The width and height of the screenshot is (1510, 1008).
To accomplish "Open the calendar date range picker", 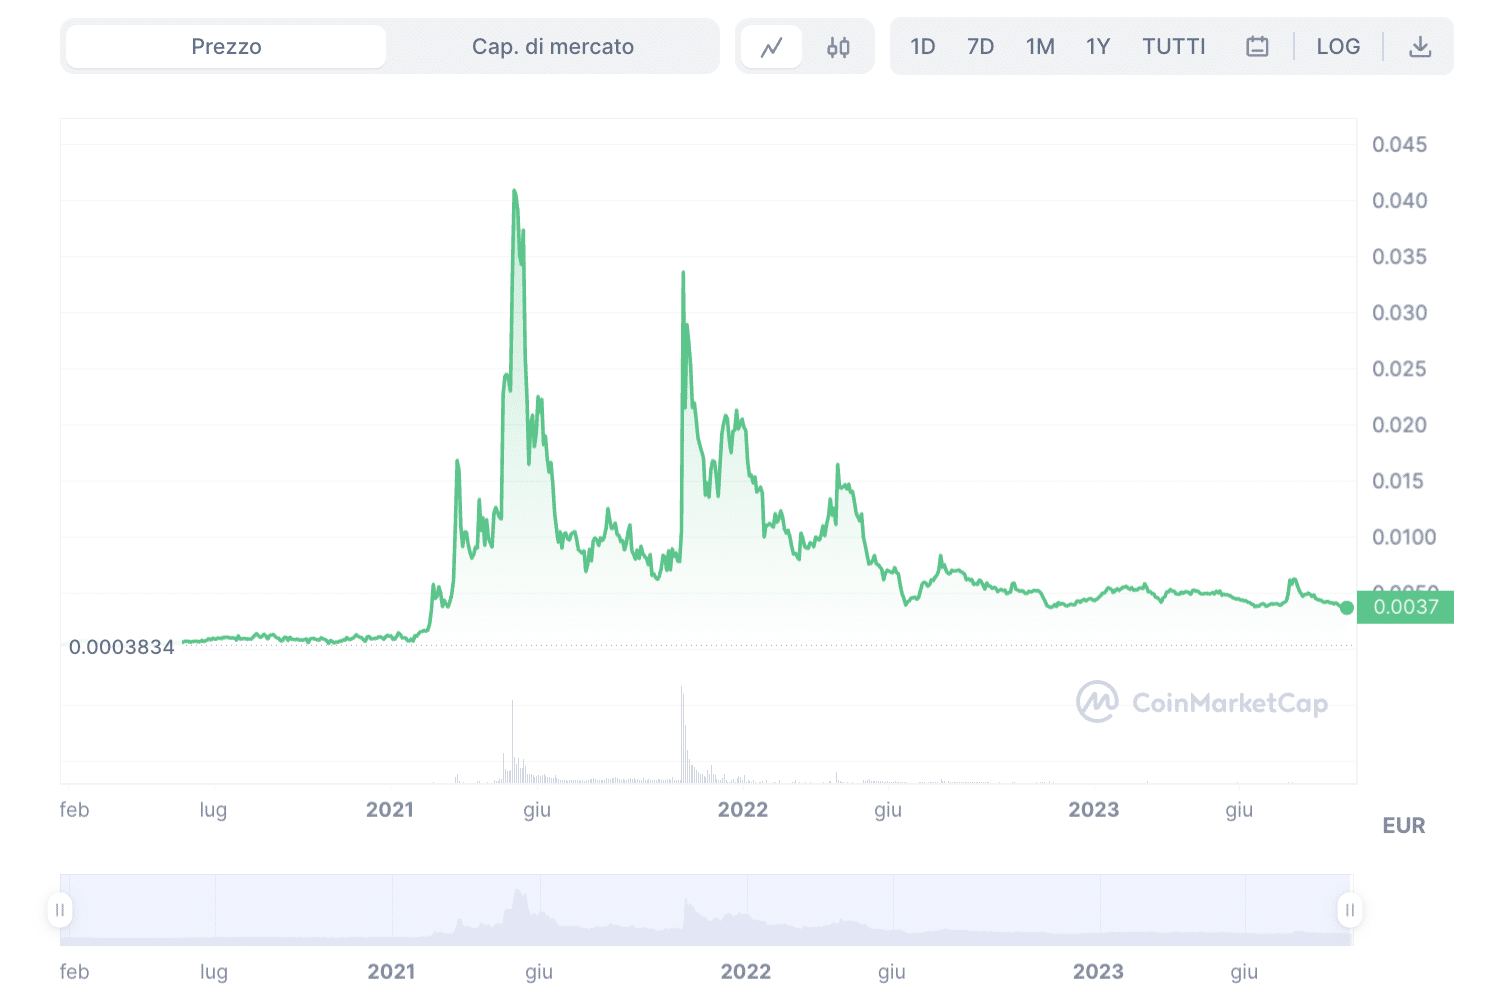I will [x=1257, y=47].
